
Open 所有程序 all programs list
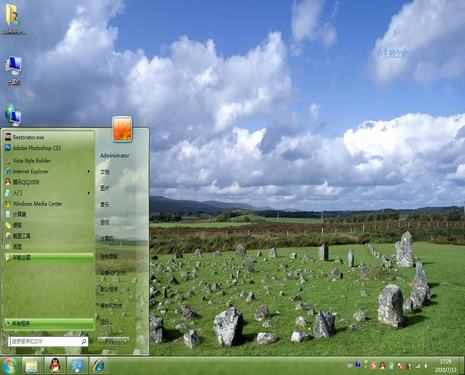(49, 323)
